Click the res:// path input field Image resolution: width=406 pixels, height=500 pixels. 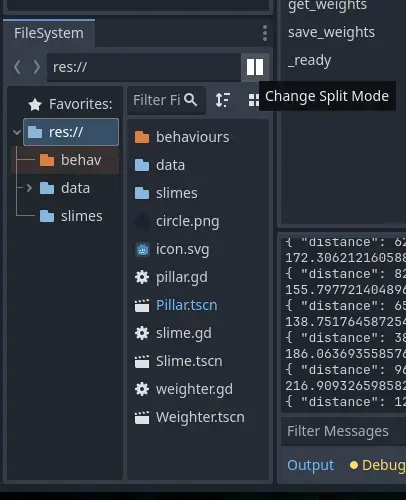pos(144,67)
